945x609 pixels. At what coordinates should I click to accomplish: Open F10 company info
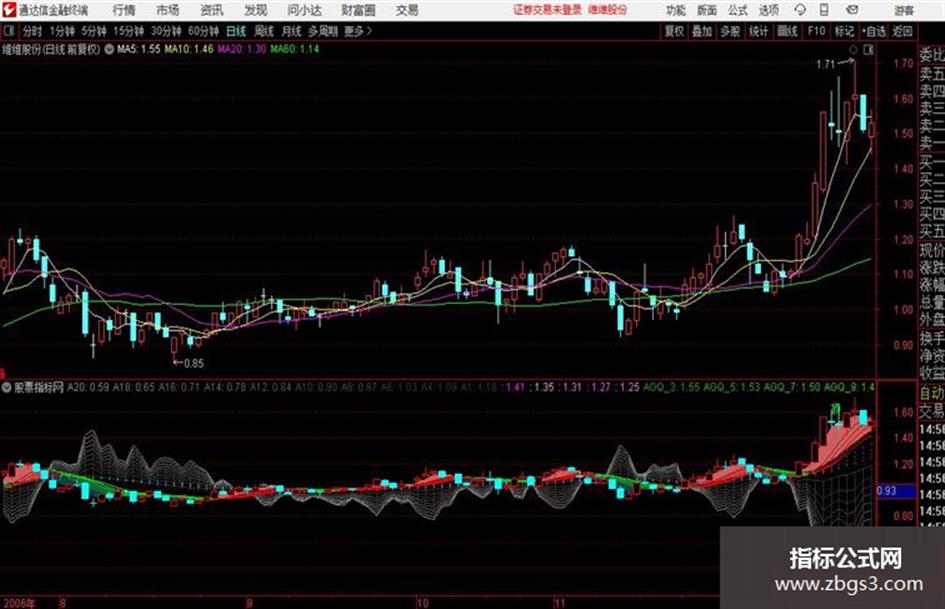click(x=816, y=31)
